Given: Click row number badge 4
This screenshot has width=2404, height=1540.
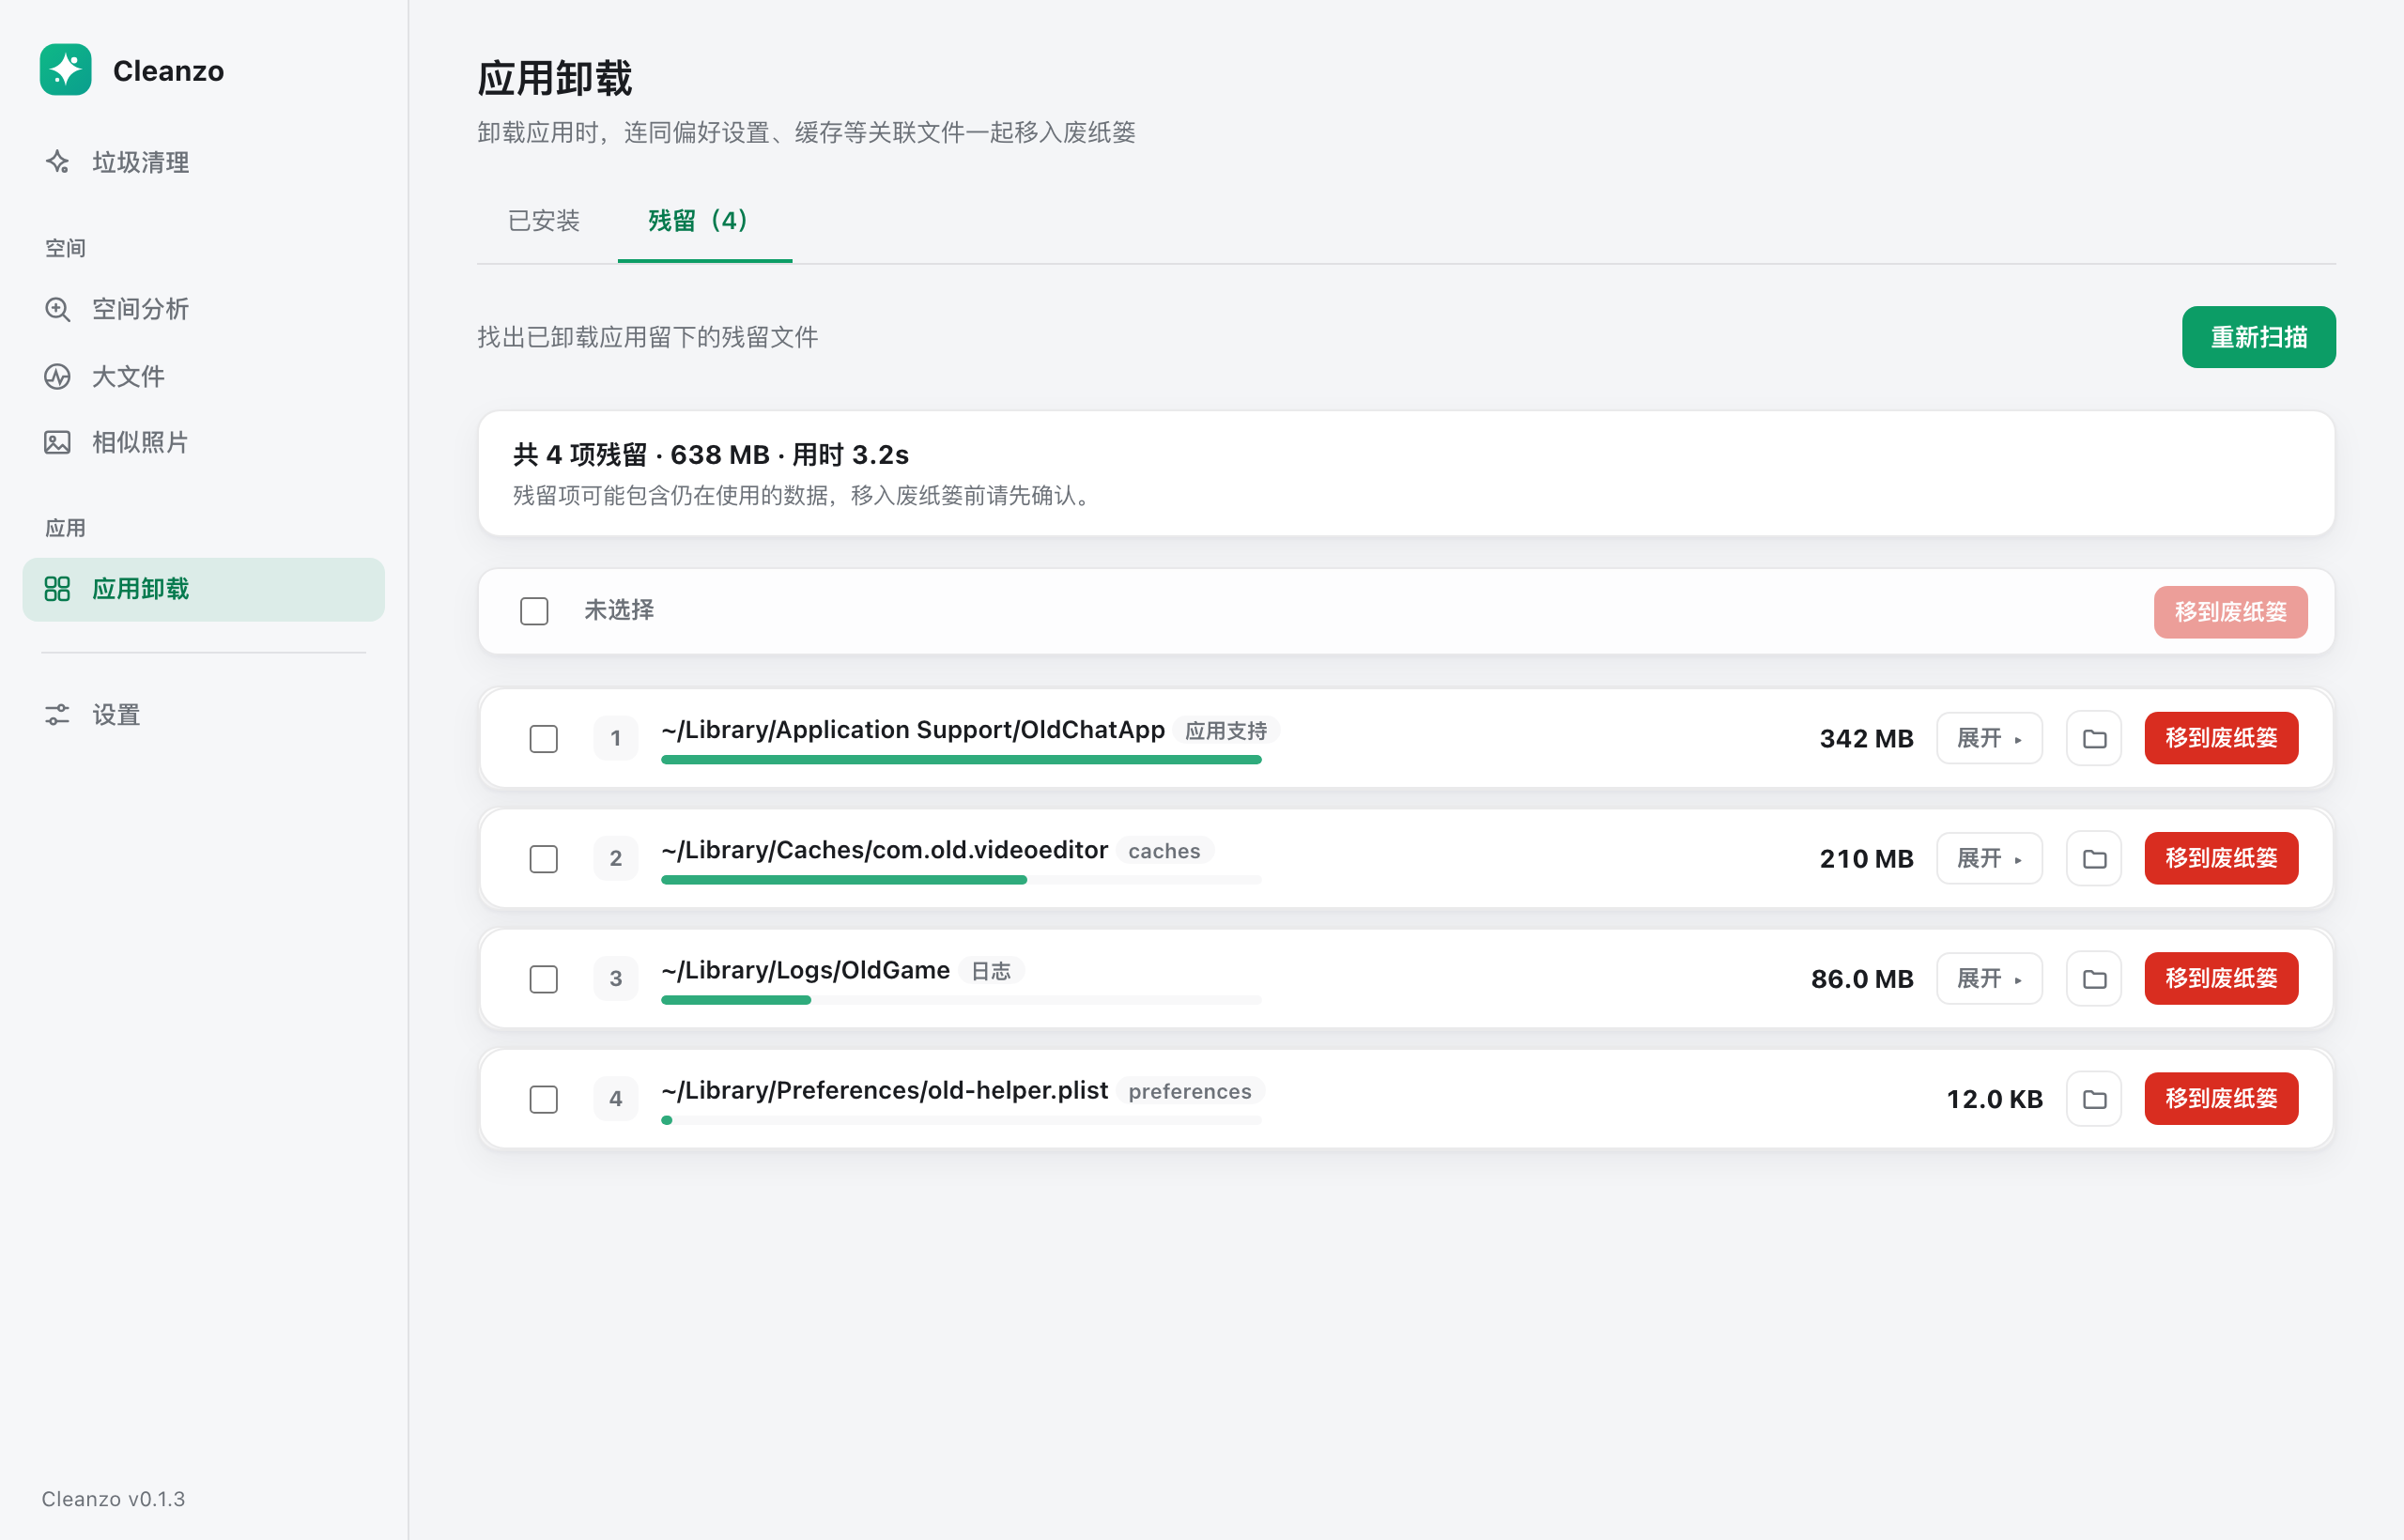Looking at the screenshot, I should pos(616,1099).
